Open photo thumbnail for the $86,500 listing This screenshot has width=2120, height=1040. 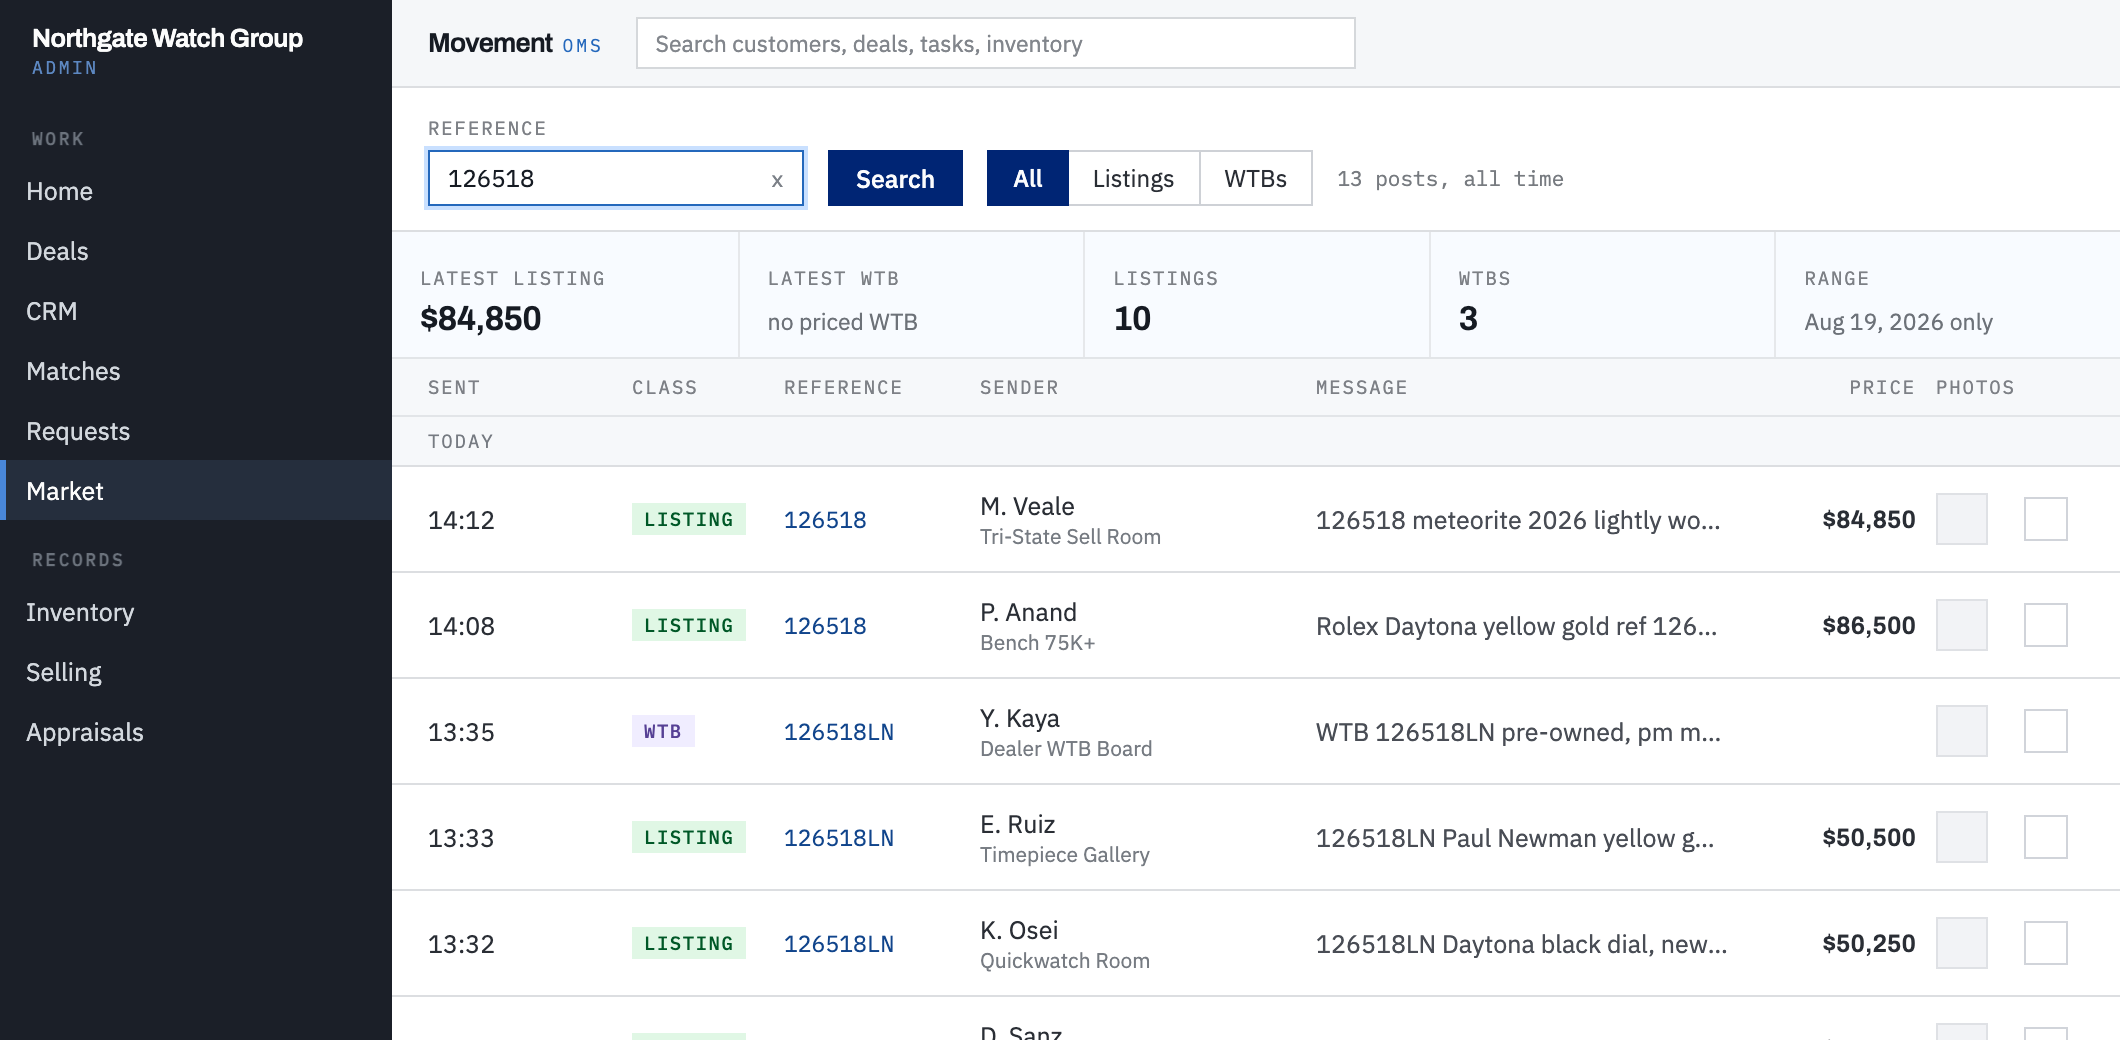[x=1961, y=625]
